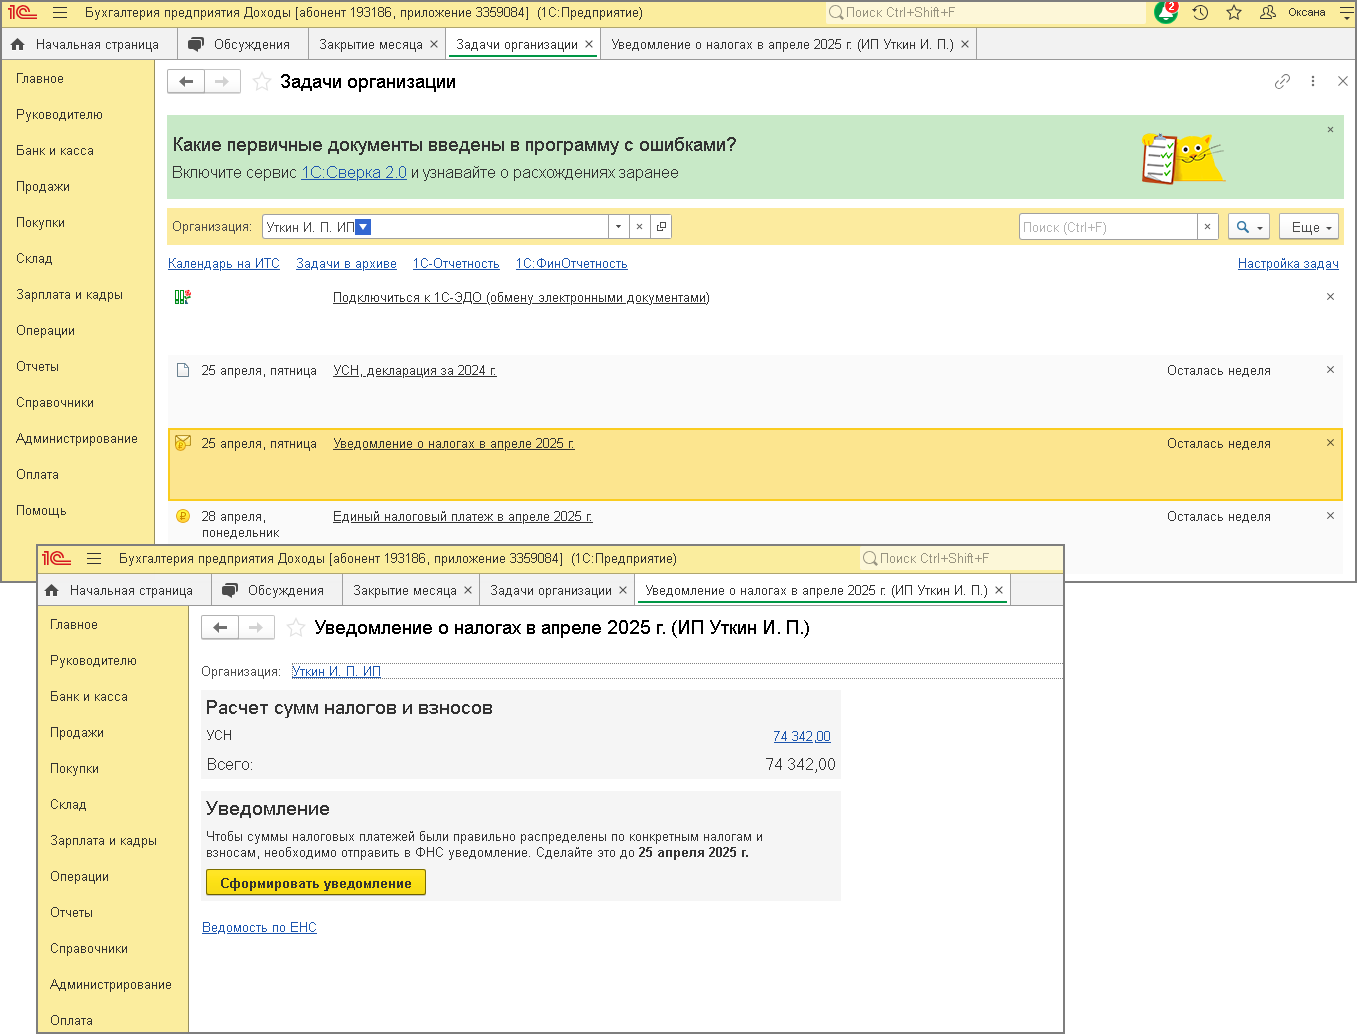Open Задачи в архиве link

click(x=346, y=264)
